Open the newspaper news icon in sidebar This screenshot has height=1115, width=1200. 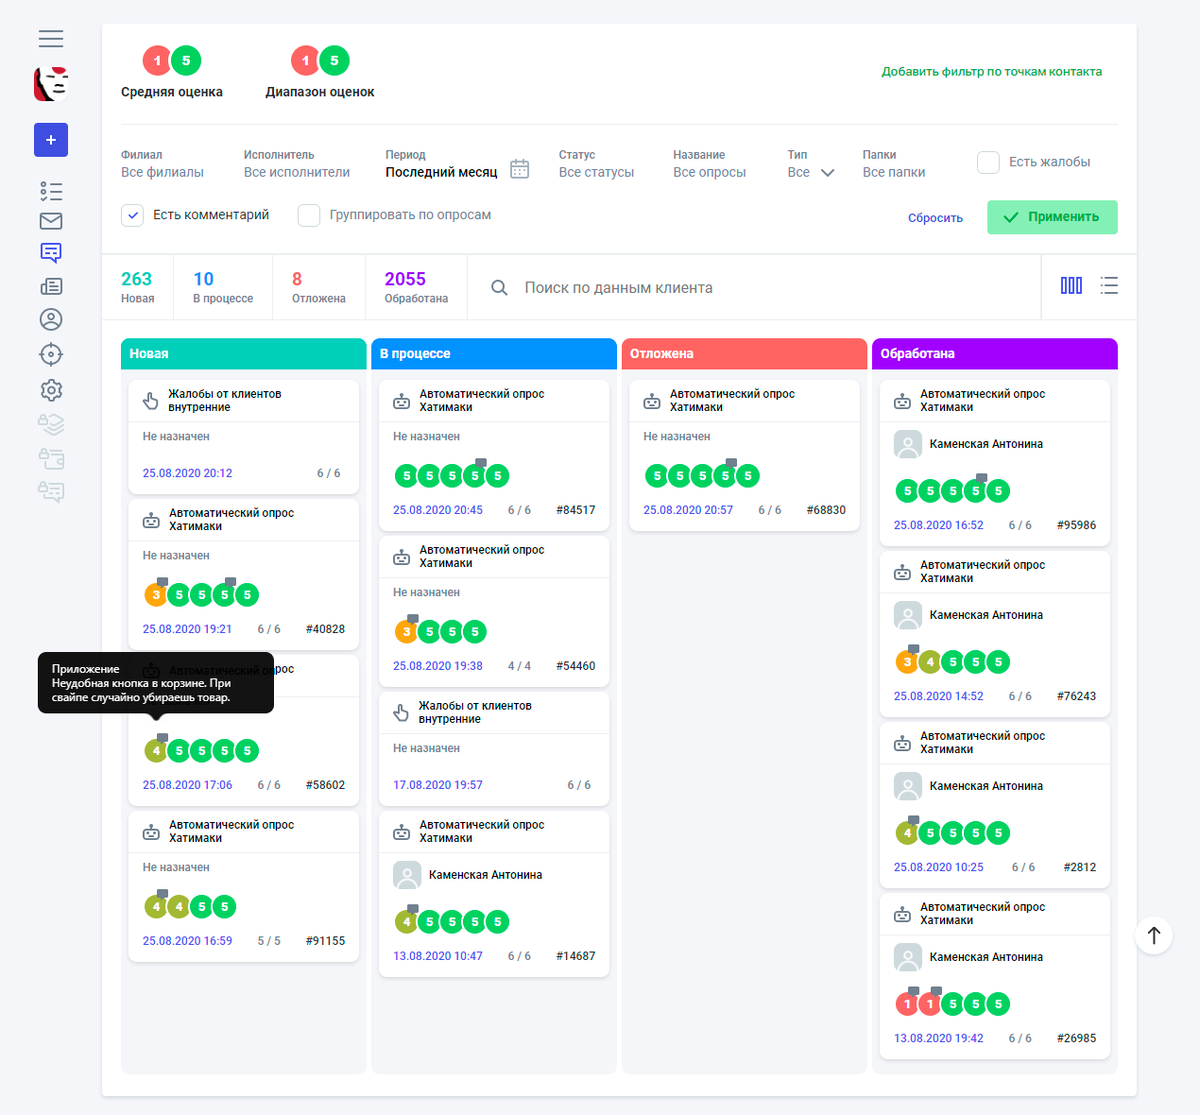click(51, 286)
